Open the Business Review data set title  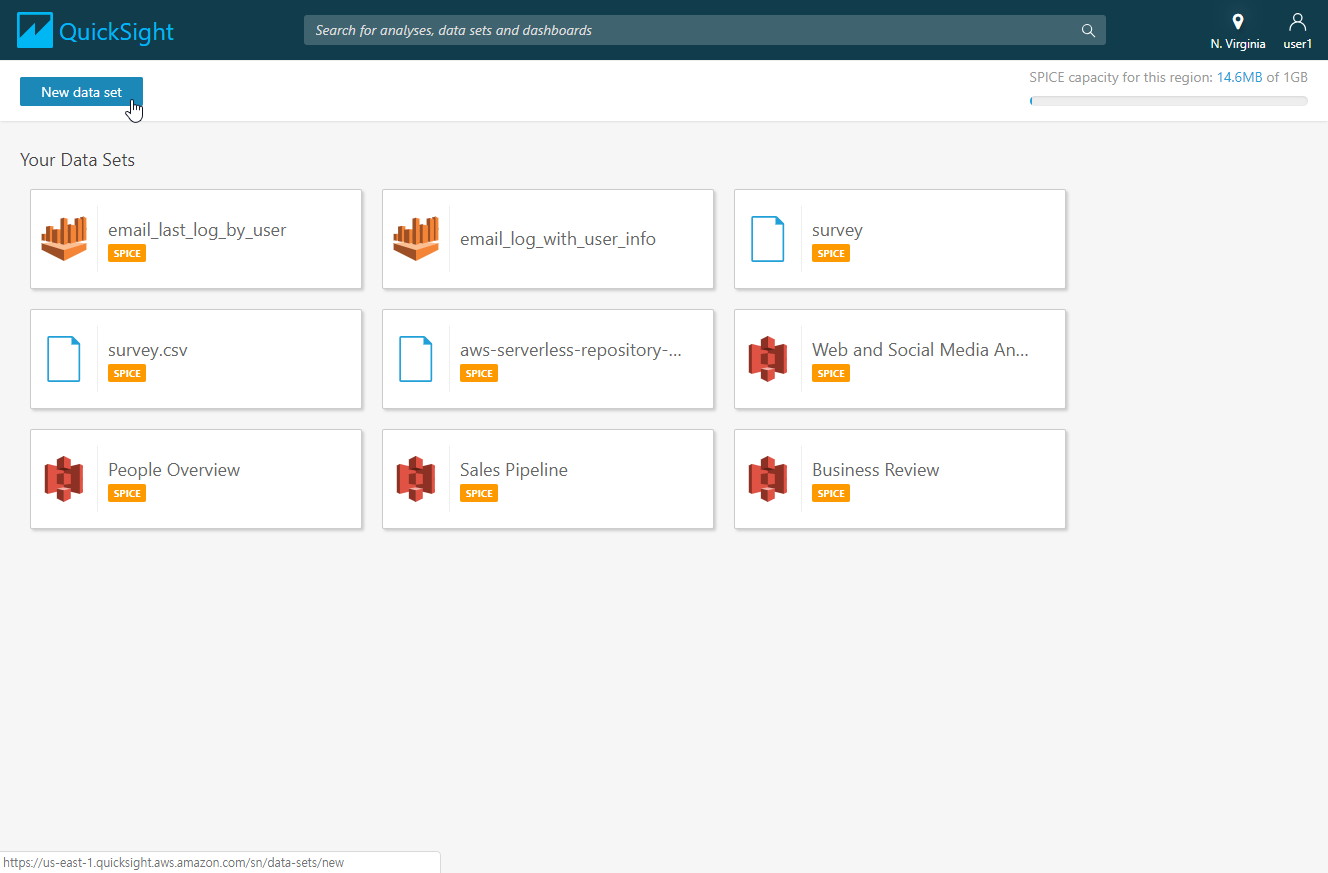876,470
